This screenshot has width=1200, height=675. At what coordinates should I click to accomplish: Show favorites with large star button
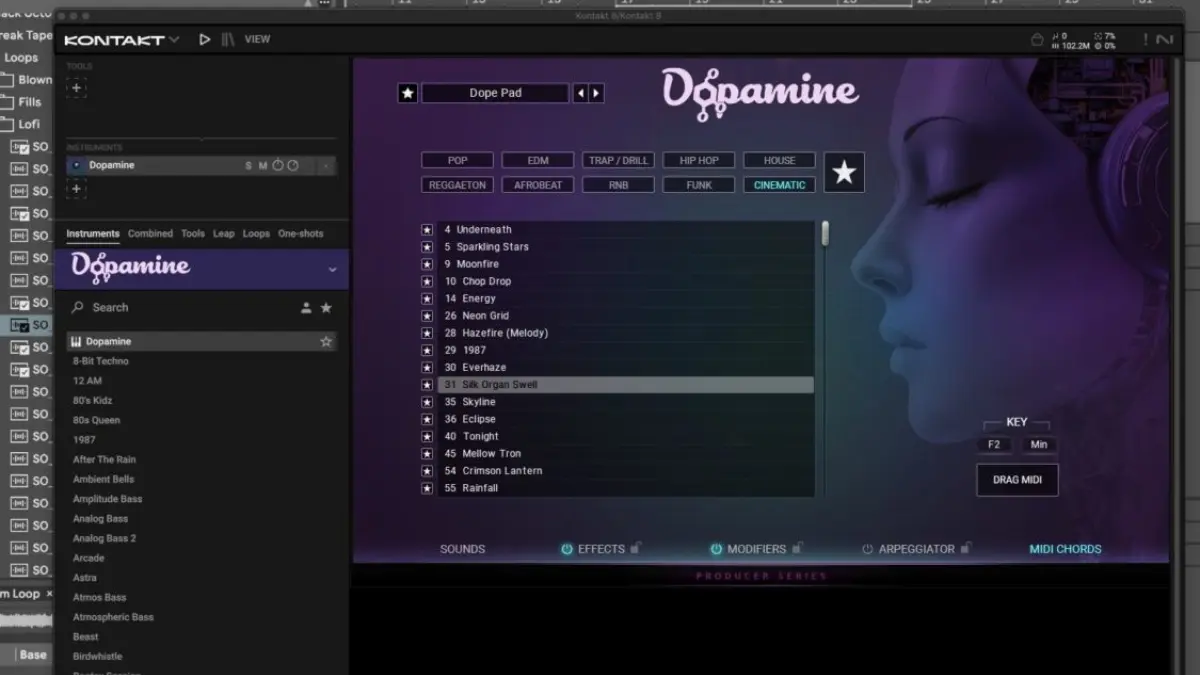[x=844, y=173]
